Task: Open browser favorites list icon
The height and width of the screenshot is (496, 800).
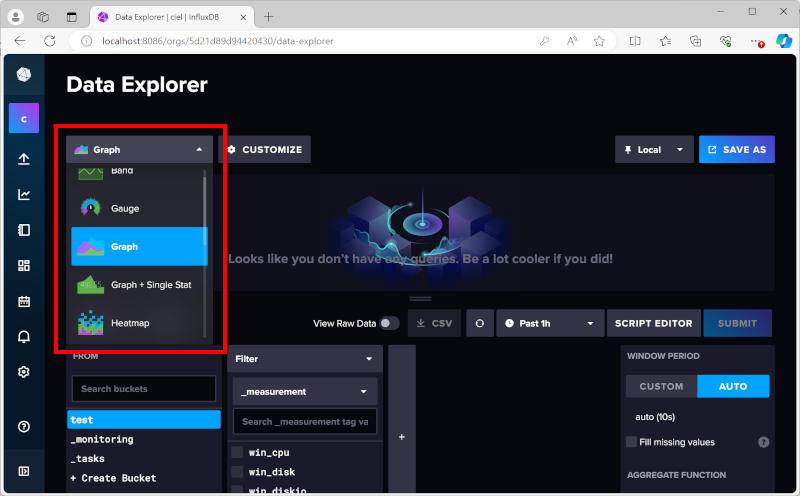Action: pos(665,41)
